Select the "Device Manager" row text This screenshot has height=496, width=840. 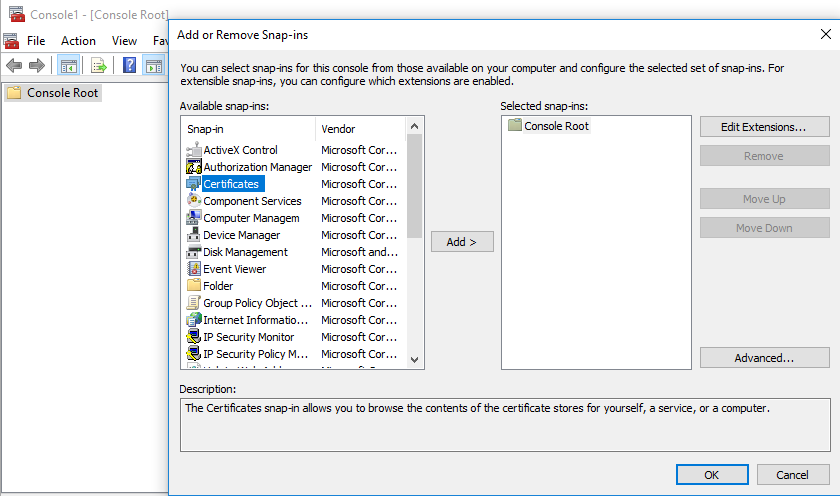(x=242, y=235)
